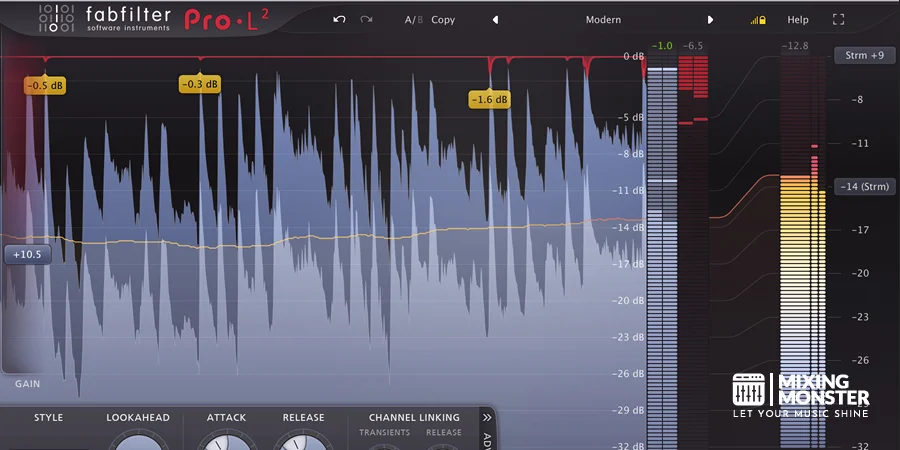Click the undo arrow icon
This screenshot has height=450, width=900.
click(x=339, y=20)
